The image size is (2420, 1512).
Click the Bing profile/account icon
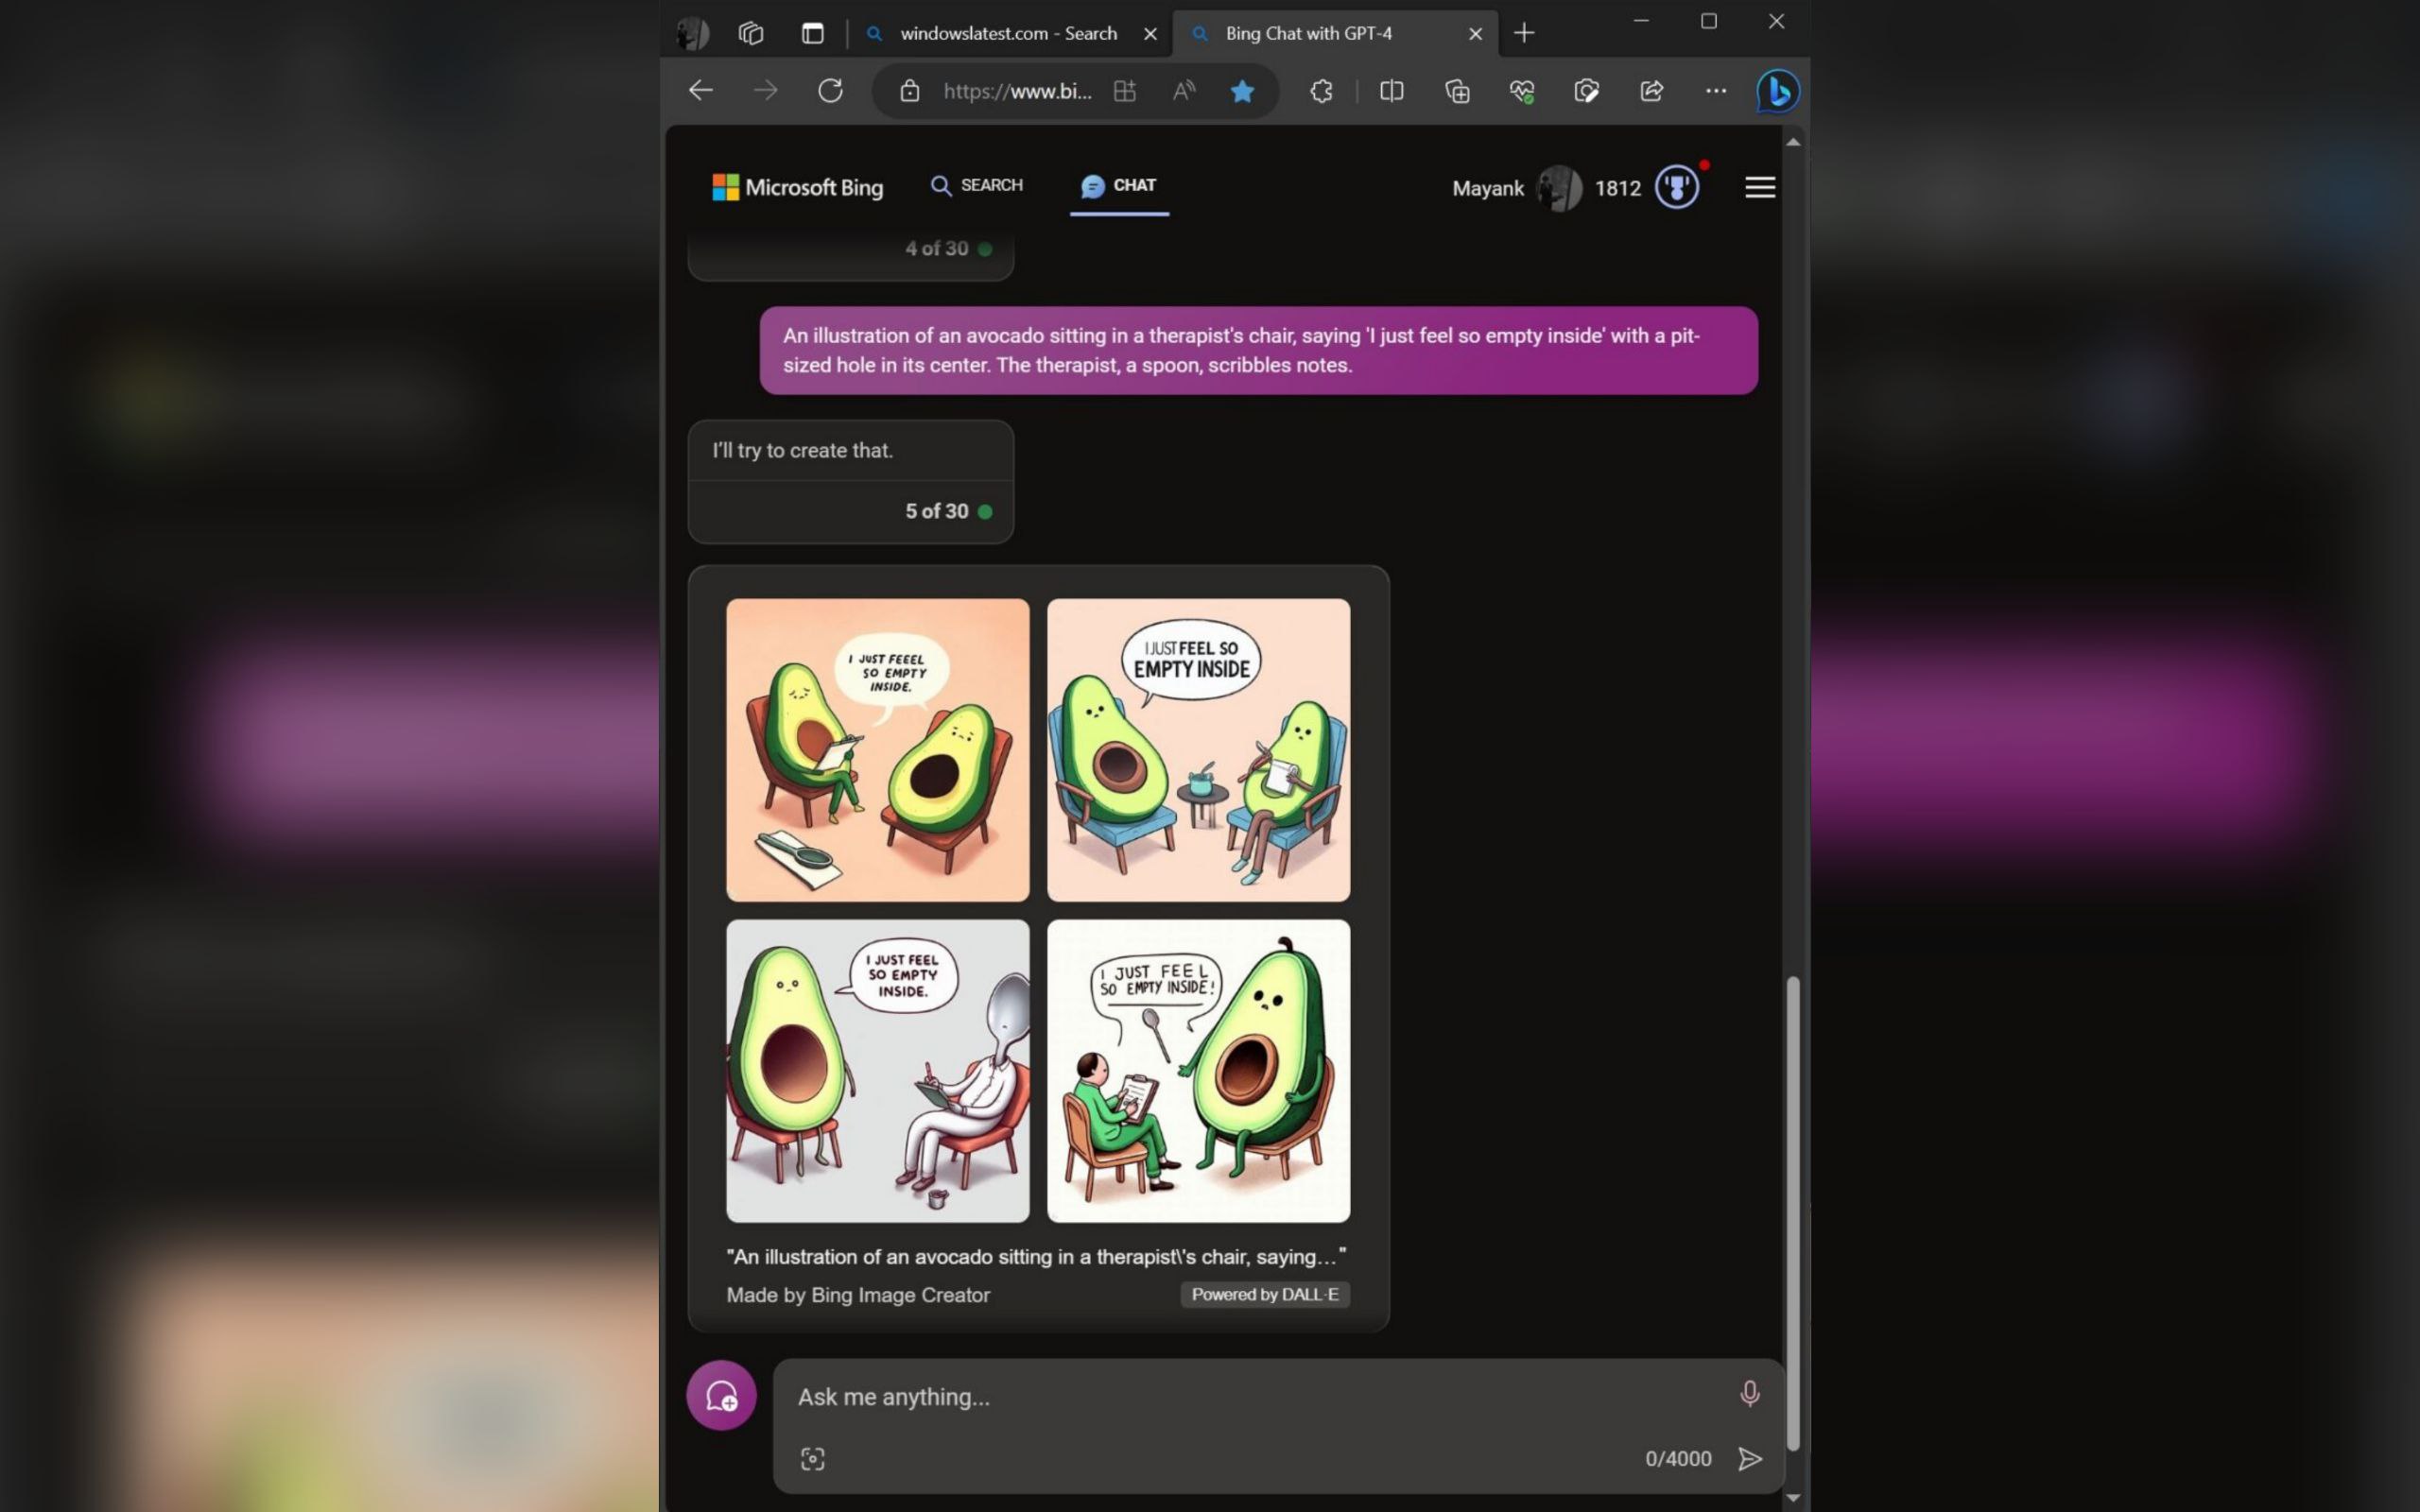(1556, 186)
